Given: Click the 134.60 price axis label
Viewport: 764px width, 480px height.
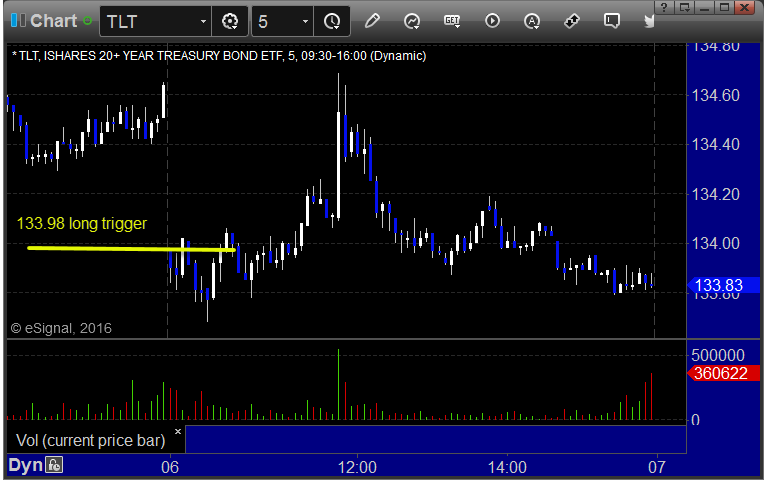Looking at the screenshot, I should pos(716,95).
